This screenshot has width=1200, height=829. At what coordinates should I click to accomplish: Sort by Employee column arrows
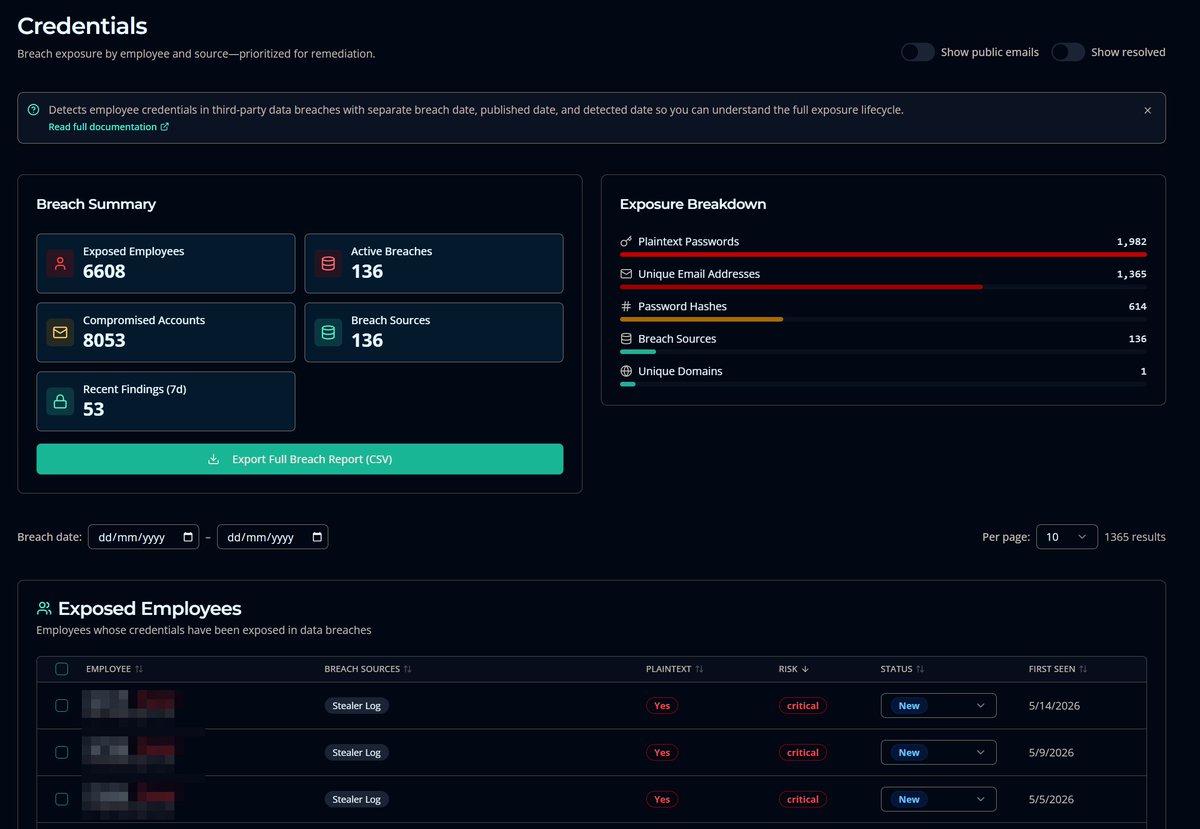(139, 669)
